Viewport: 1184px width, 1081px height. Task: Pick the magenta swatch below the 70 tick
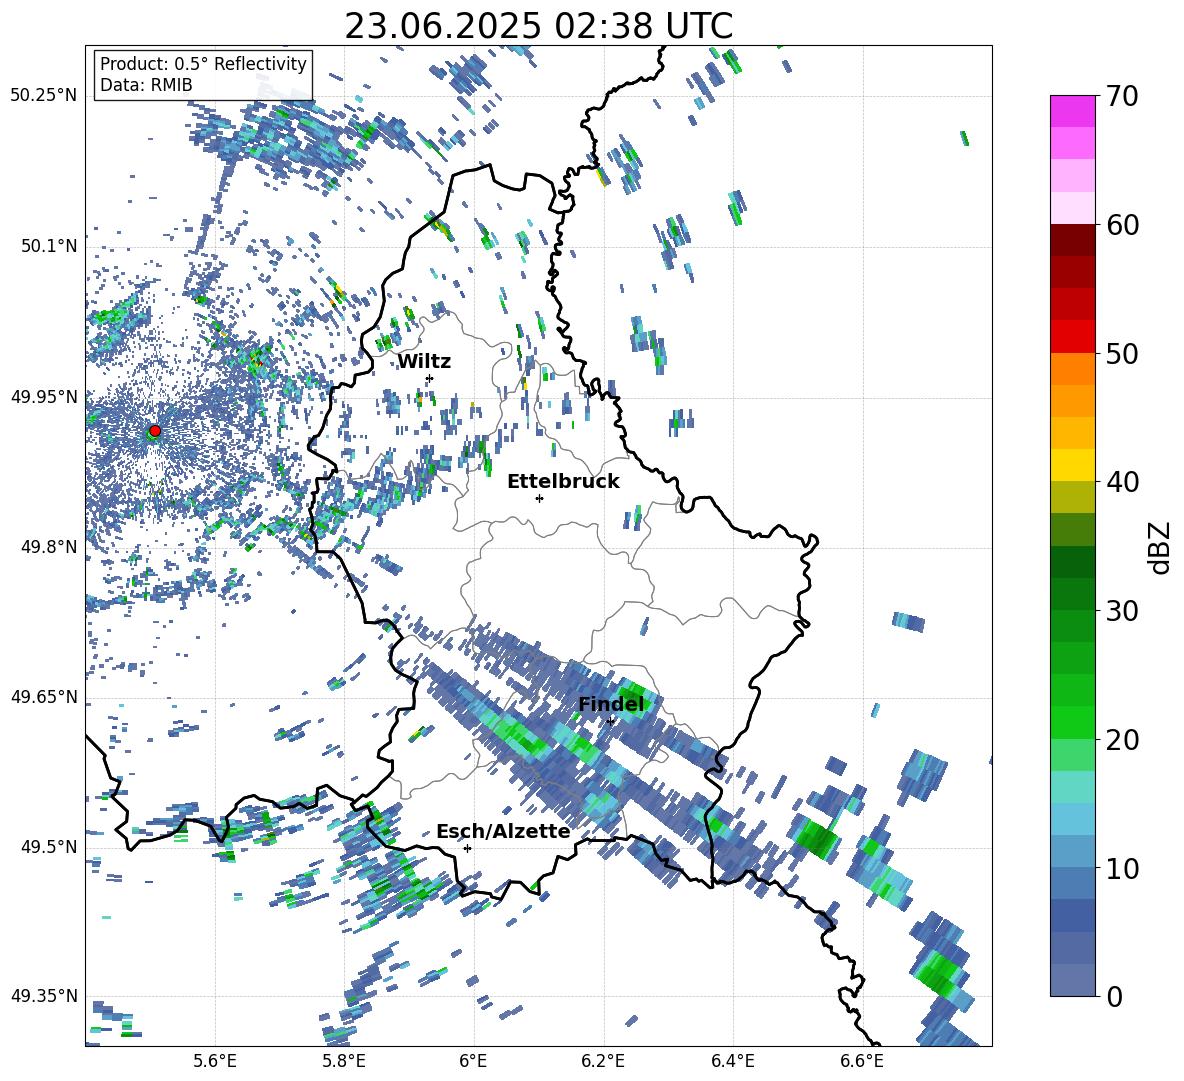tap(1073, 111)
